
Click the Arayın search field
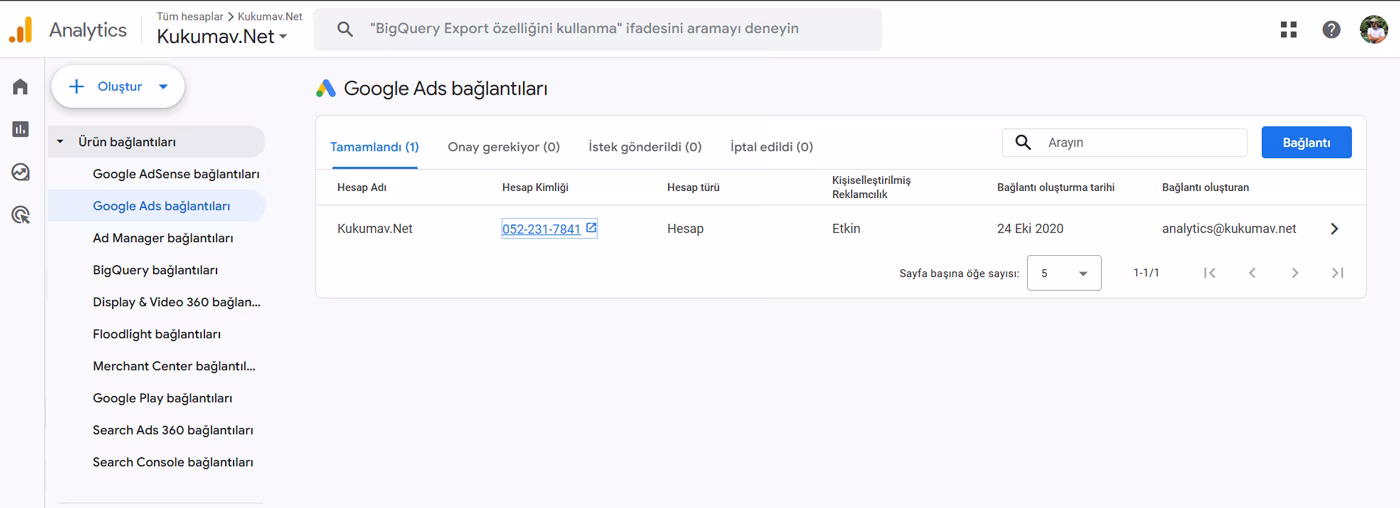(x=1125, y=143)
